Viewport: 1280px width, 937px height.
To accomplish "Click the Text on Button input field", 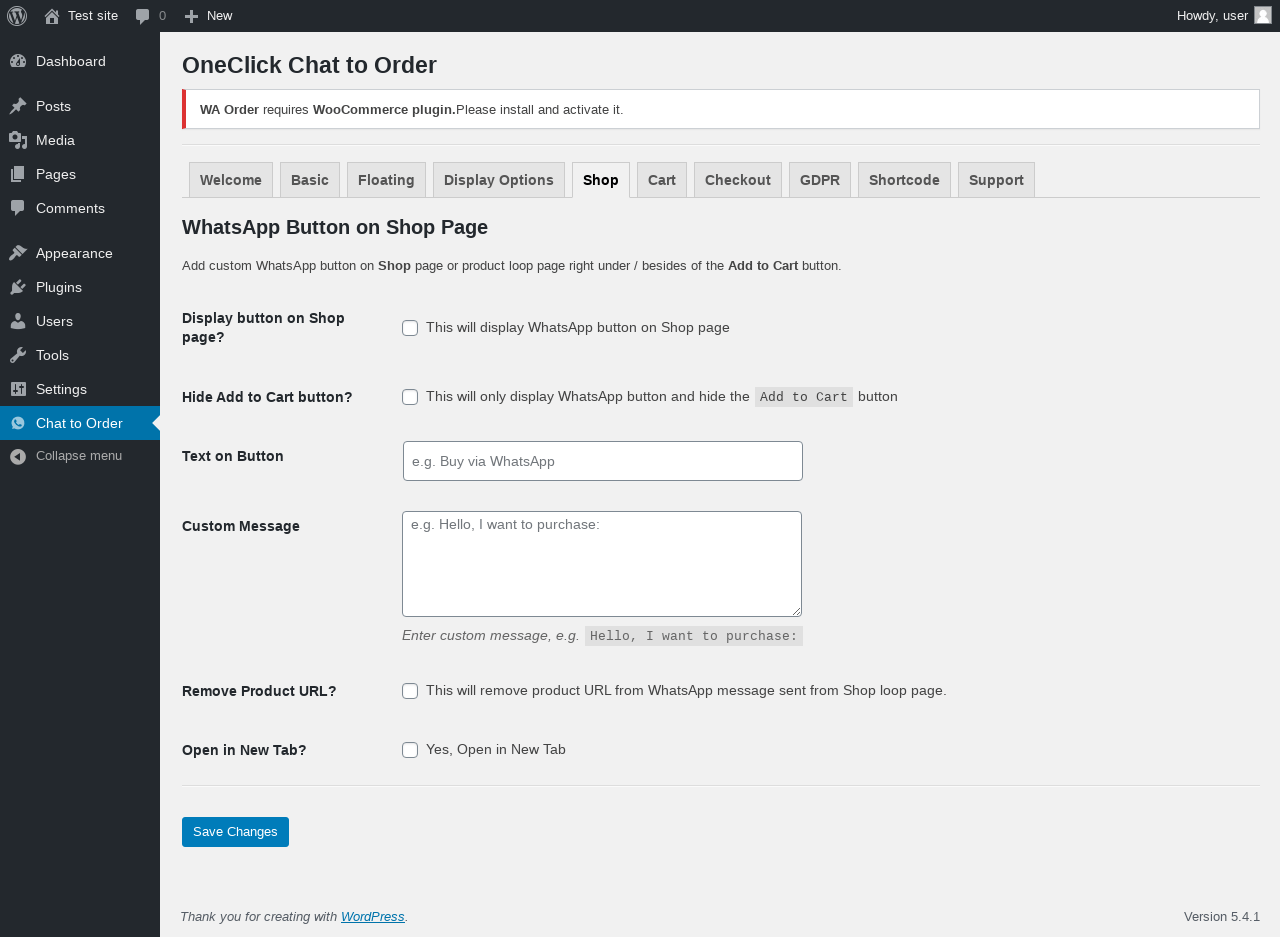I will tap(603, 461).
